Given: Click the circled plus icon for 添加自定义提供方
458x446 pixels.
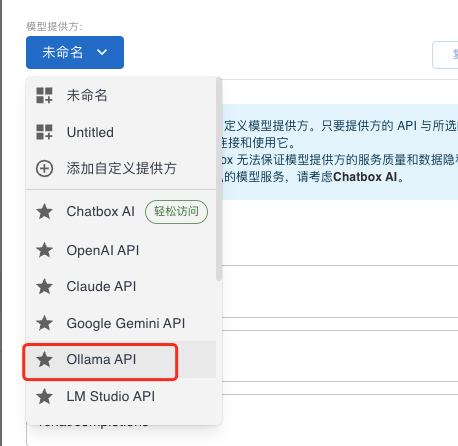Looking at the screenshot, I should [x=44, y=168].
